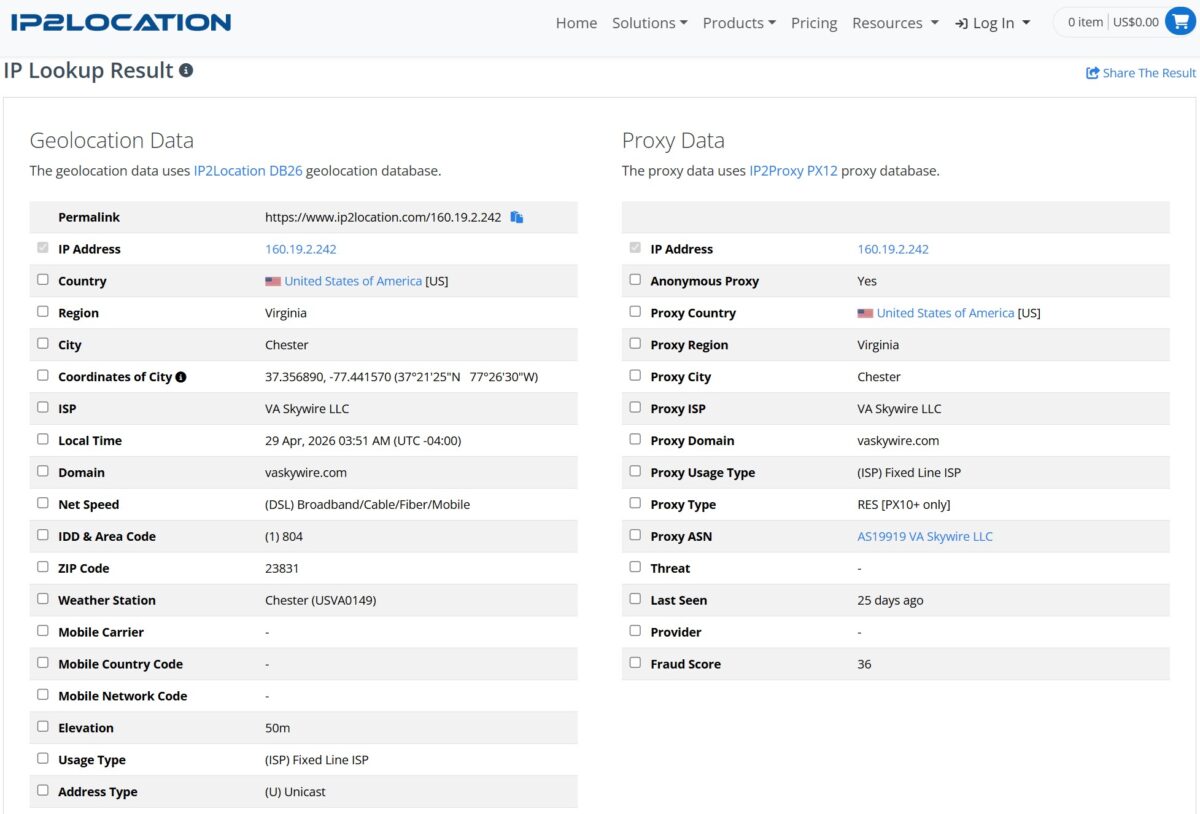Click the US flag in Proxy Country row
The width and height of the screenshot is (1200, 814).
point(865,313)
